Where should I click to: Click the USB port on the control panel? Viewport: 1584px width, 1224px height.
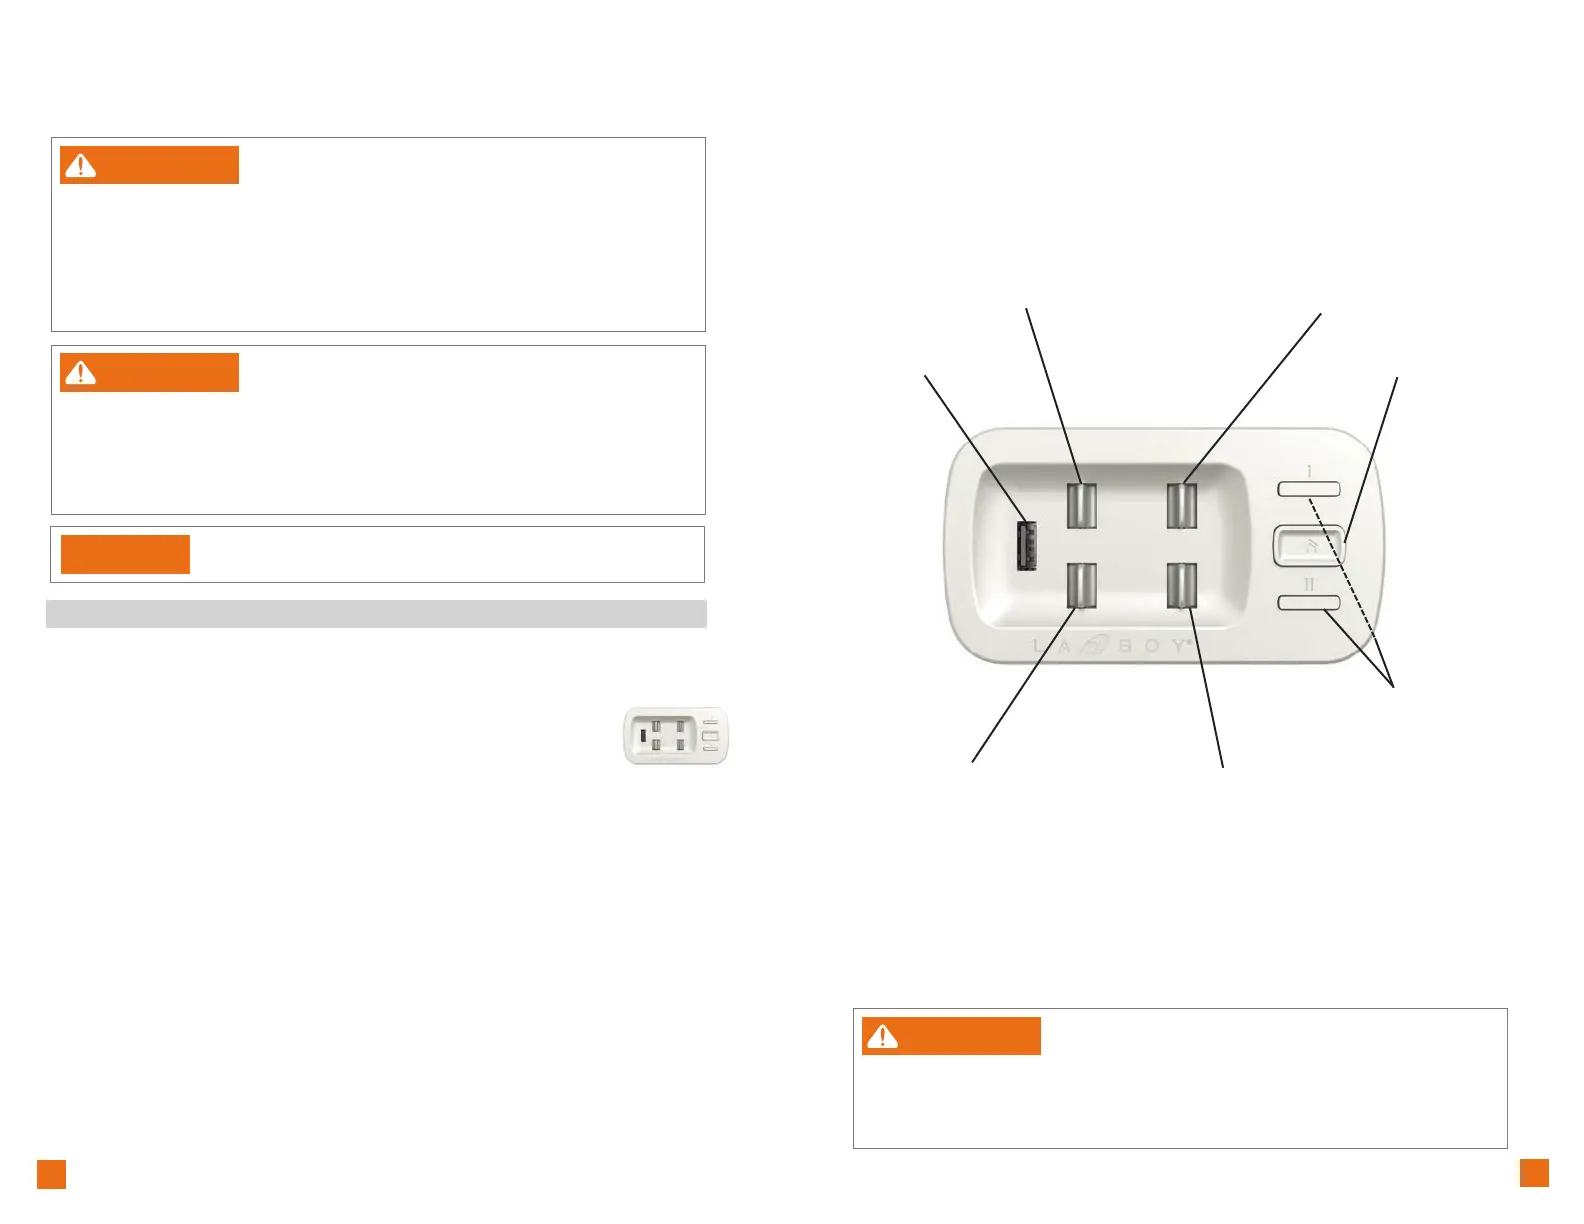click(1026, 545)
